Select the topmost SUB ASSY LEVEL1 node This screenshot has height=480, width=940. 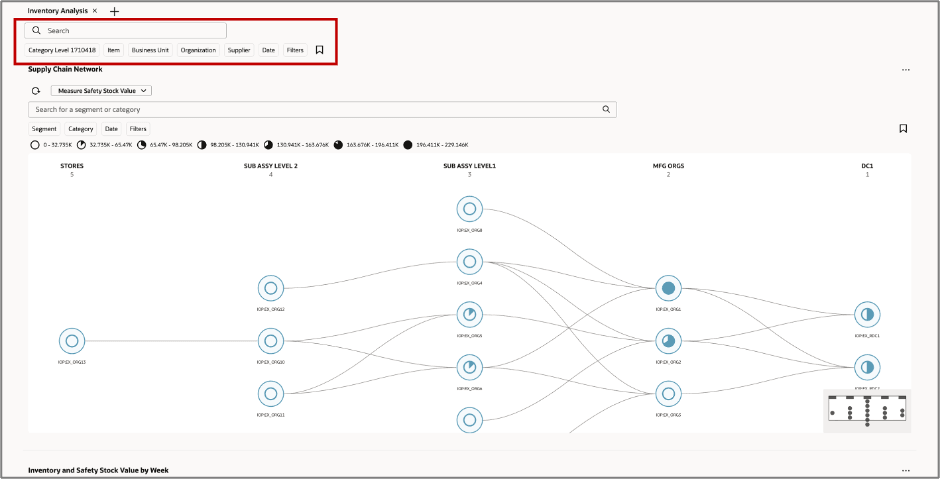click(469, 209)
